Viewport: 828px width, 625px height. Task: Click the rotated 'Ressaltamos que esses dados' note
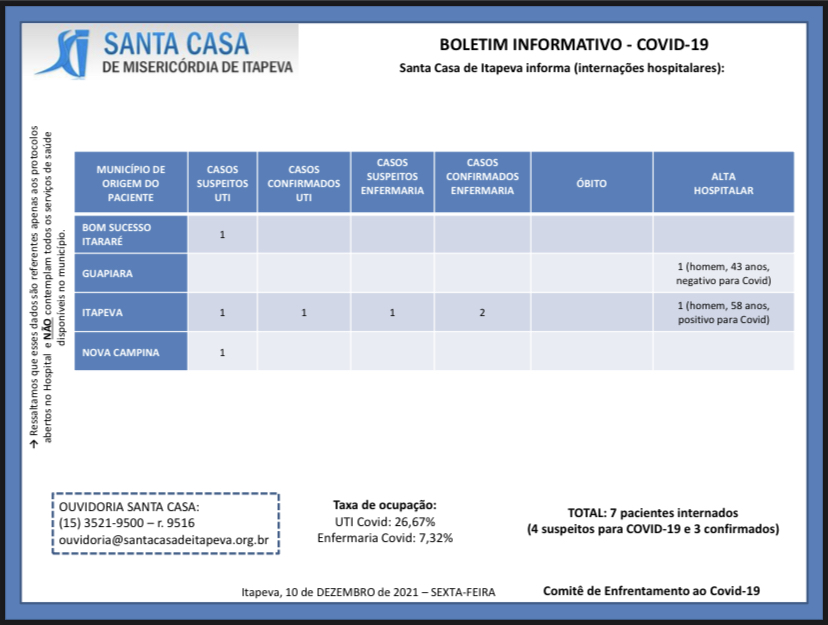click(48, 287)
